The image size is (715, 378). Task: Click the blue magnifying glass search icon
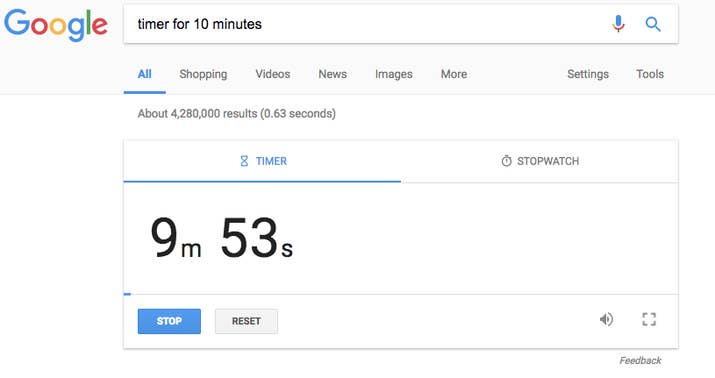coord(653,24)
